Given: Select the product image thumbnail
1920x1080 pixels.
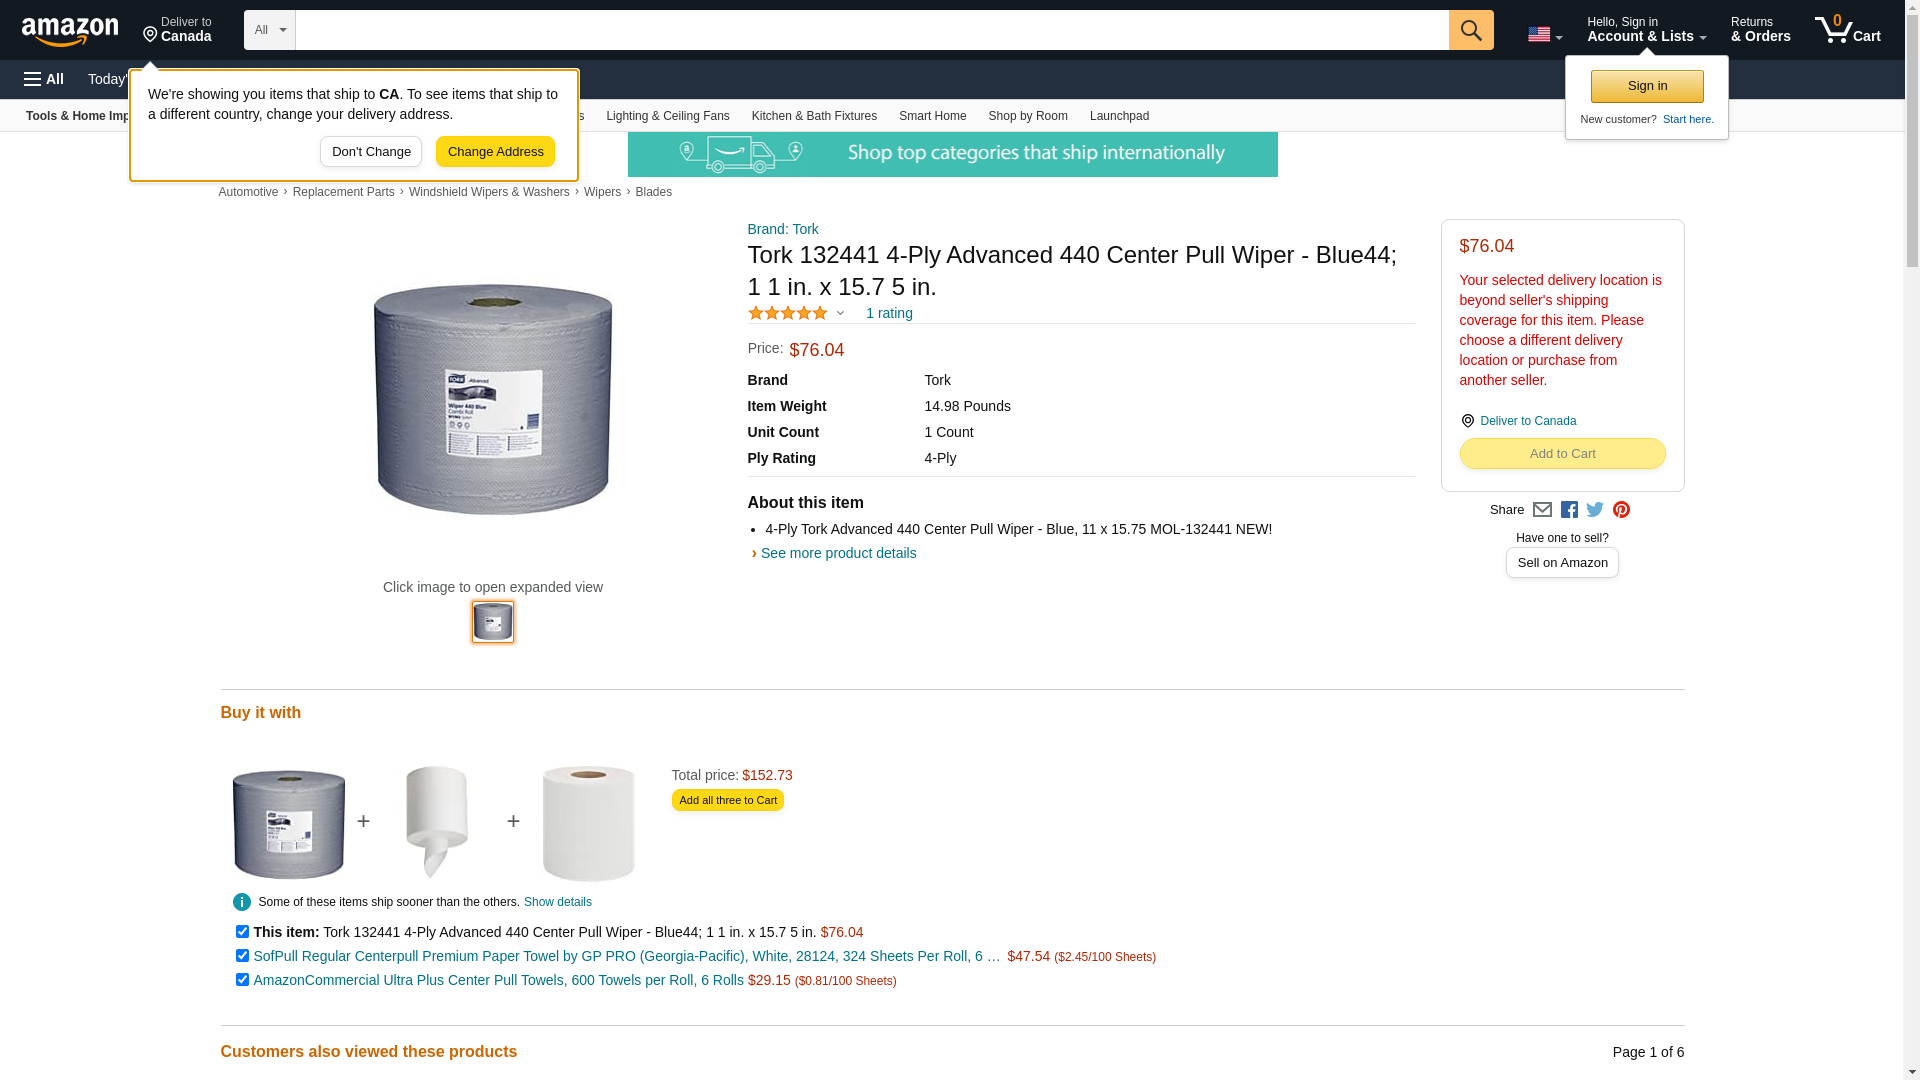Looking at the screenshot, I should (x=493, y=622).
